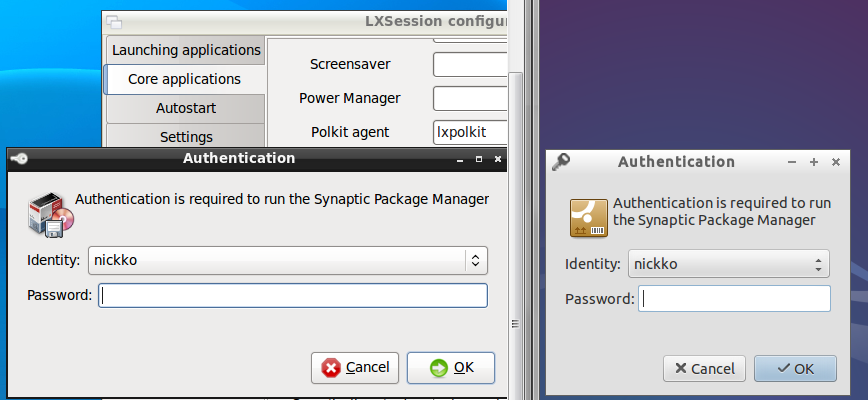
Task: Click the Synaptic computer icon in left dialog
Action: [x=50, y=215]
